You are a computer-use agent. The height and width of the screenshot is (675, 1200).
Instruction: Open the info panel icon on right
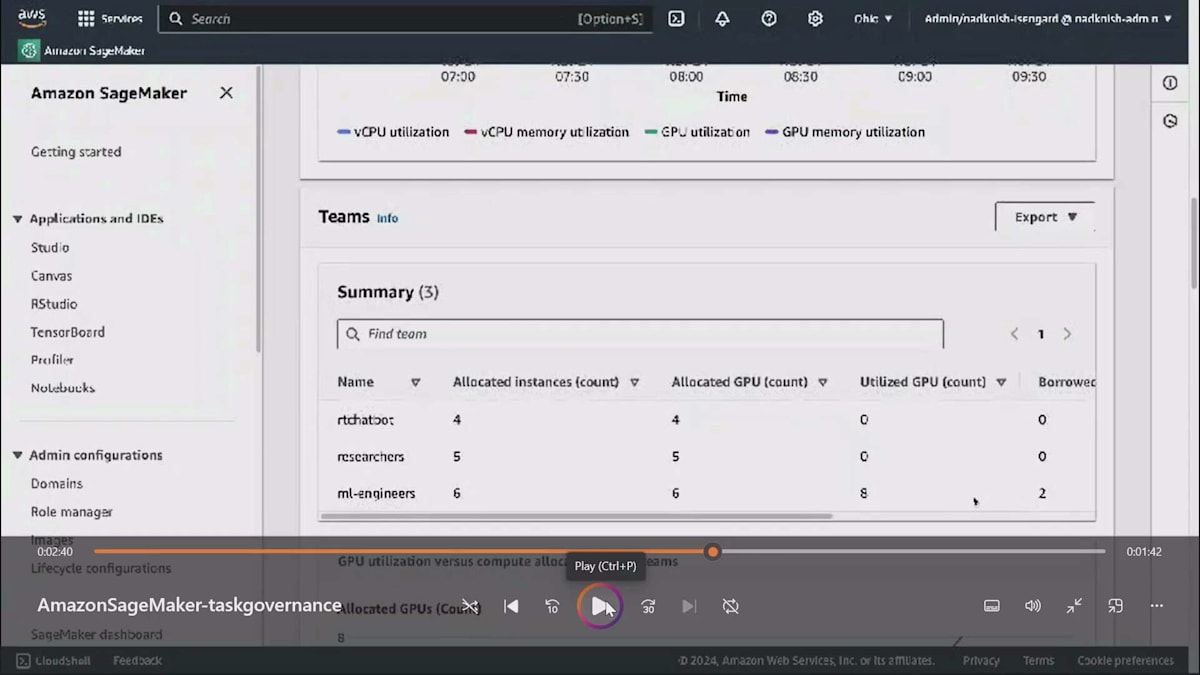1170,83
